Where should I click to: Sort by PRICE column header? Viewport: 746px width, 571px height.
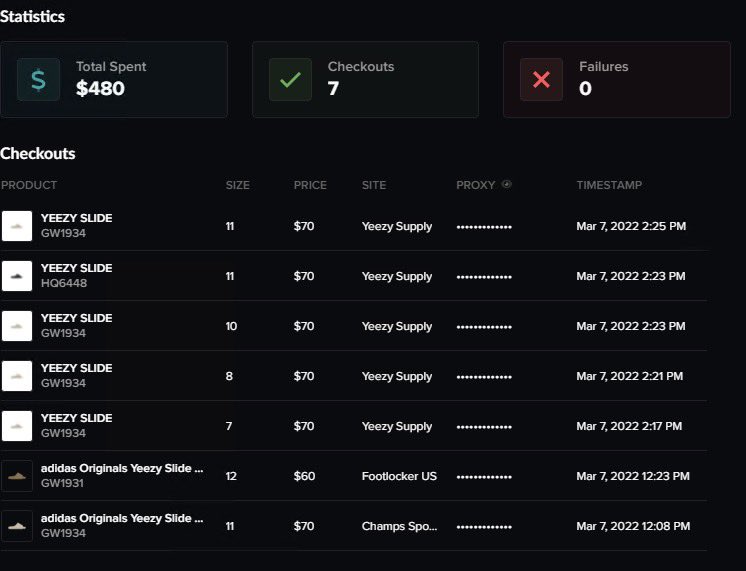[x=310, y=185]
